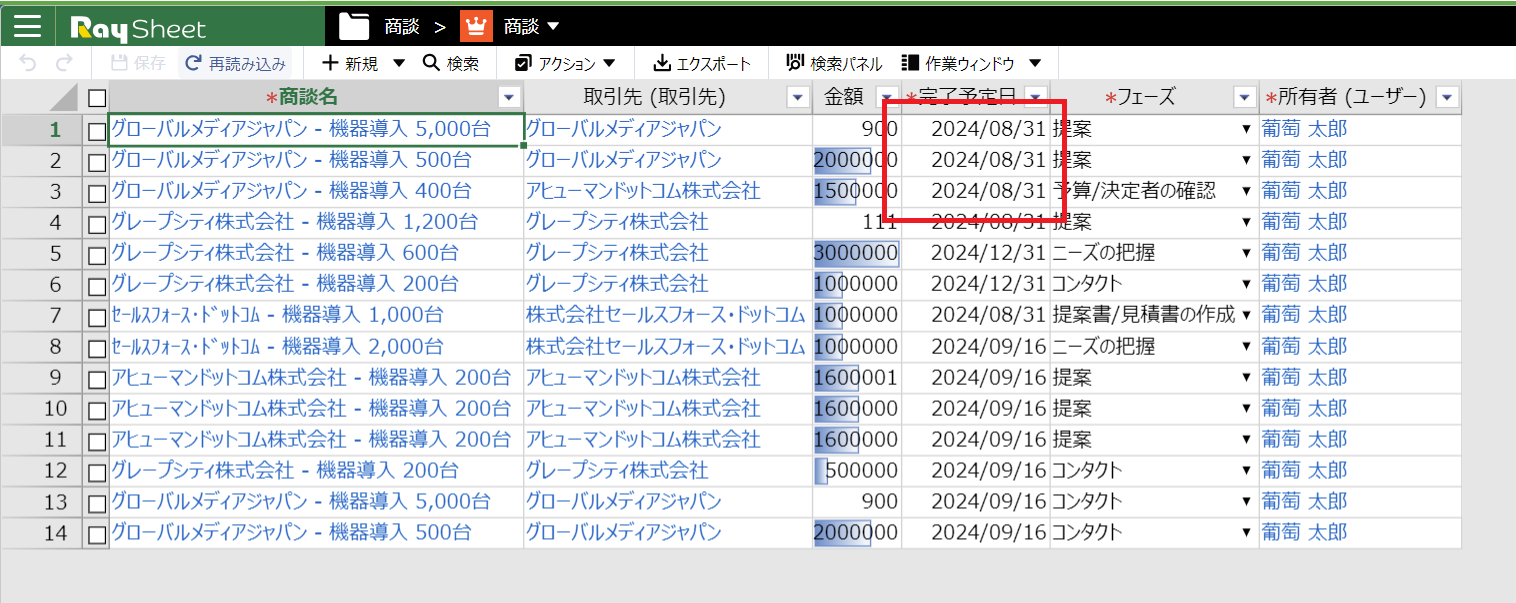The width and height of the screenshot is (1516, 603).
Task: Open row 8 機器導入 2,000台 deal link
Action: pos(277,346)
